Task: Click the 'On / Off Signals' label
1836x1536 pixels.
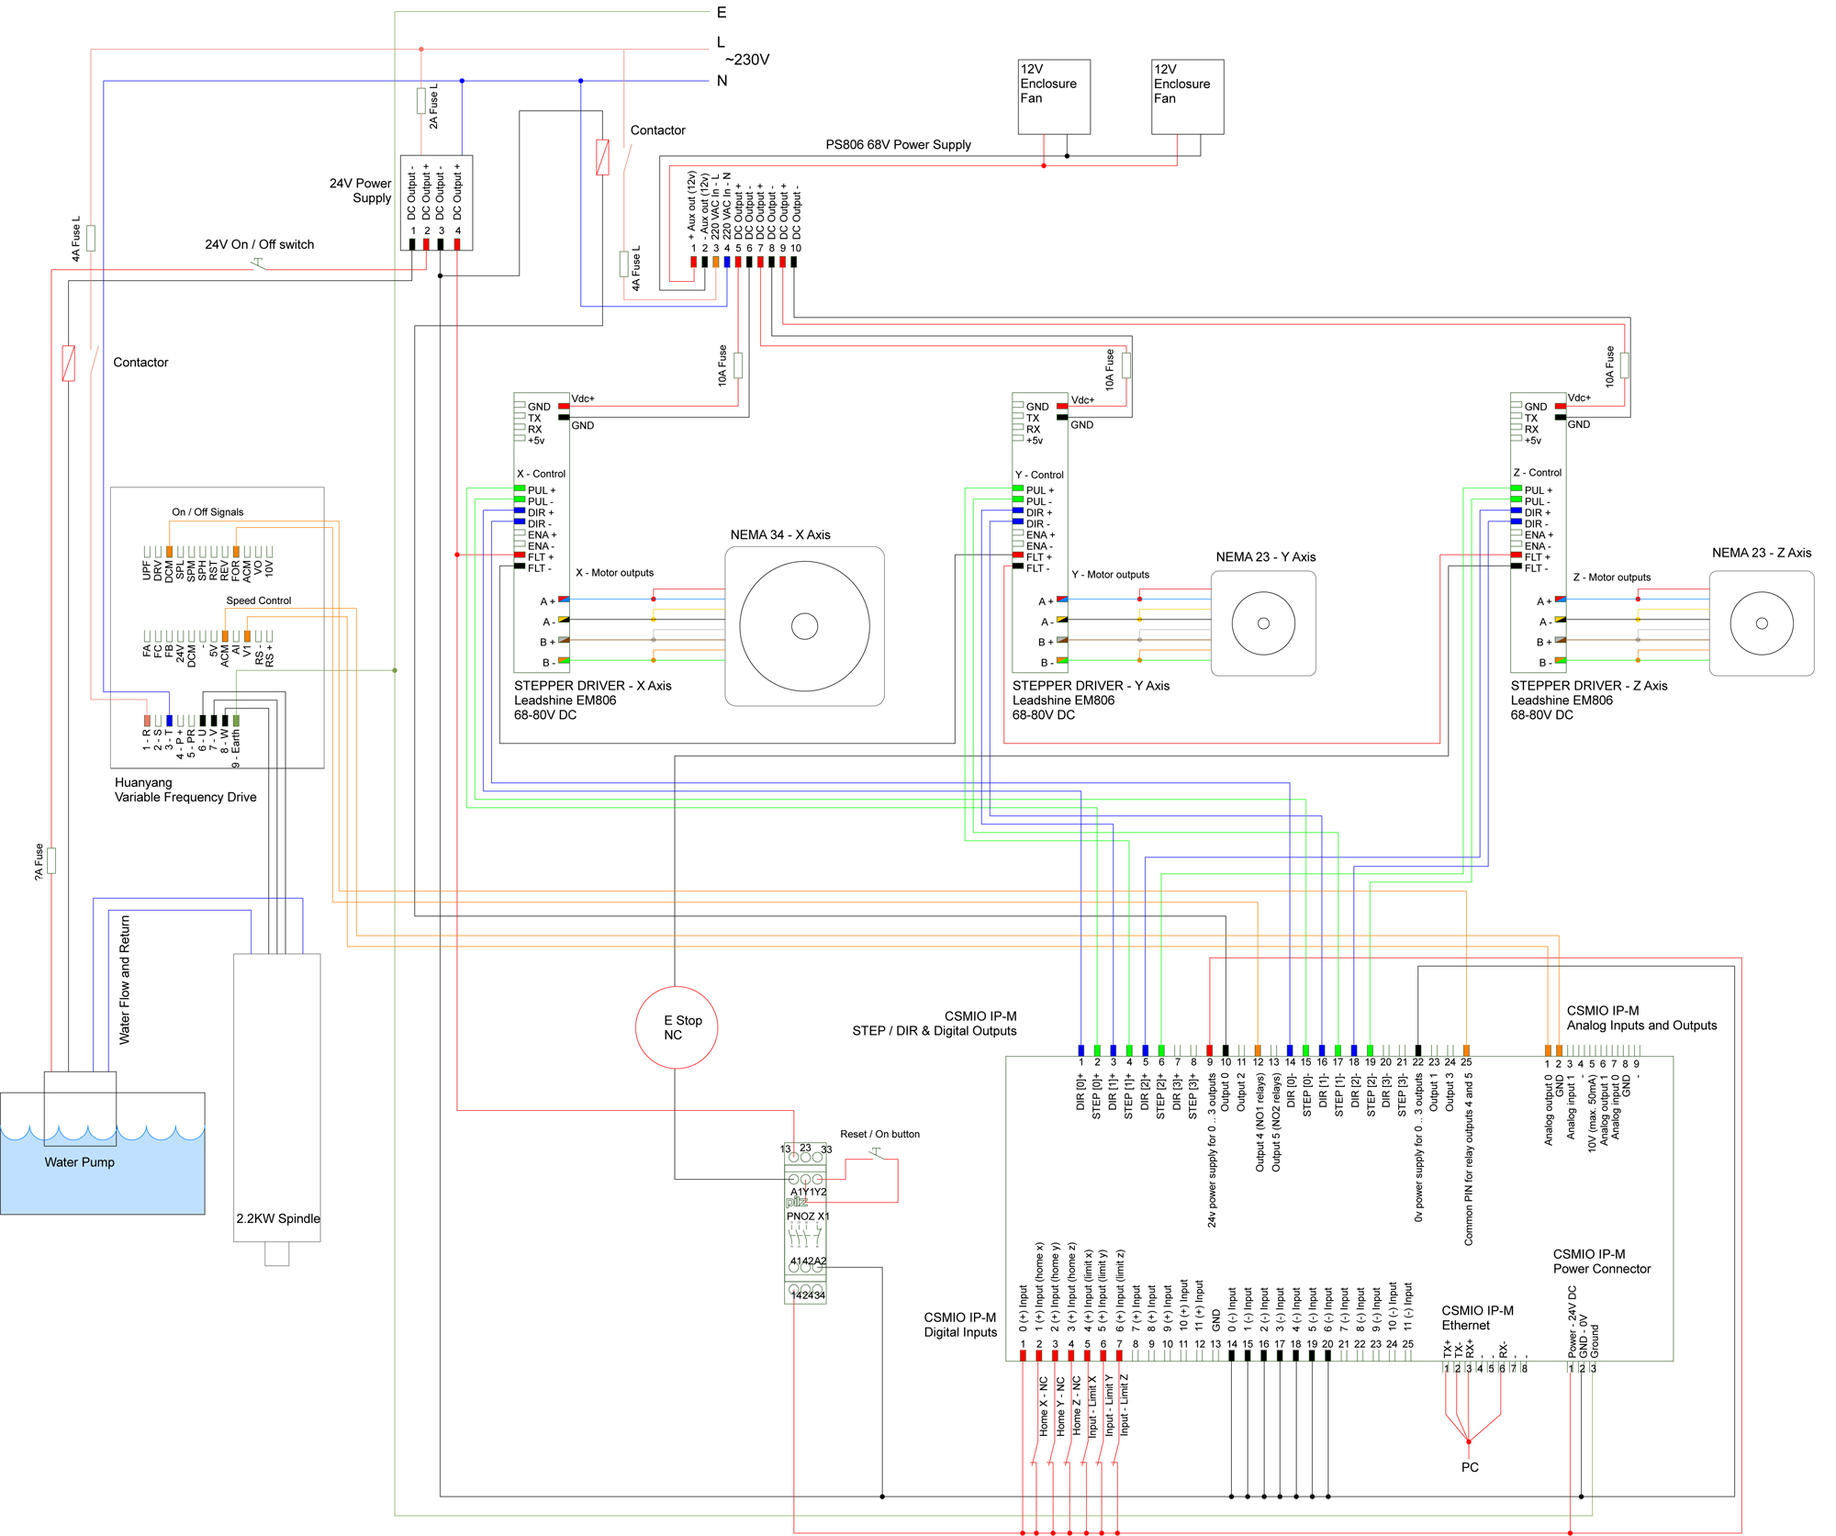Action: click(x=207, y=512)
